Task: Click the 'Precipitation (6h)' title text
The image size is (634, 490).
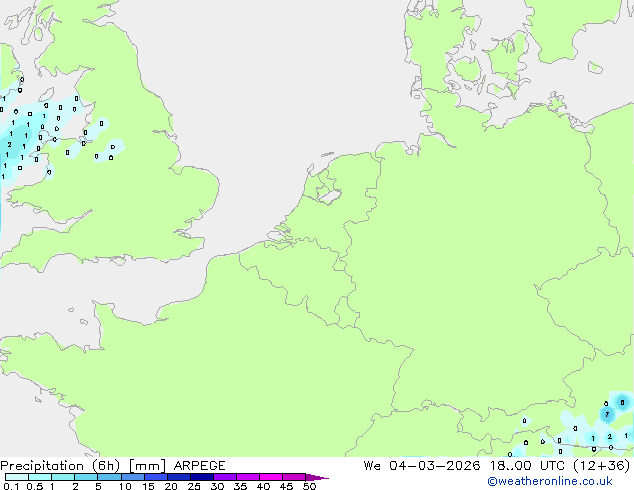Action: click(x=60, y=466)
